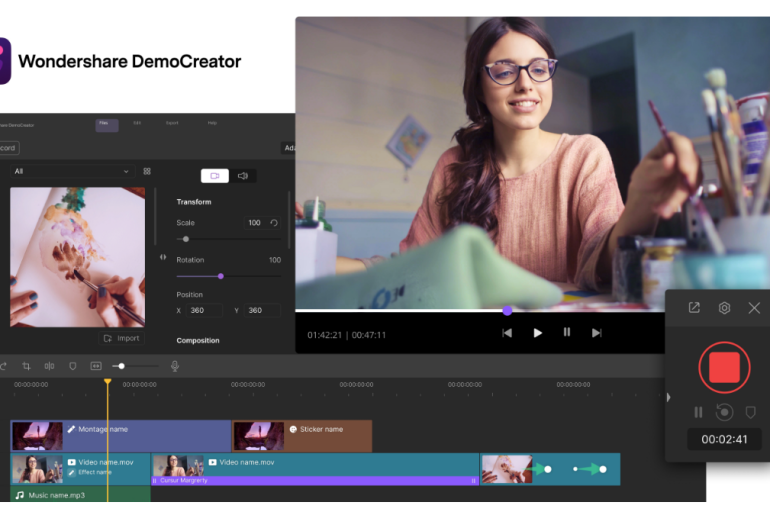This screenshot has width=770, height=515.
Task: Adjust the timeline zoom slider
Action: click(x=121, y=366)
